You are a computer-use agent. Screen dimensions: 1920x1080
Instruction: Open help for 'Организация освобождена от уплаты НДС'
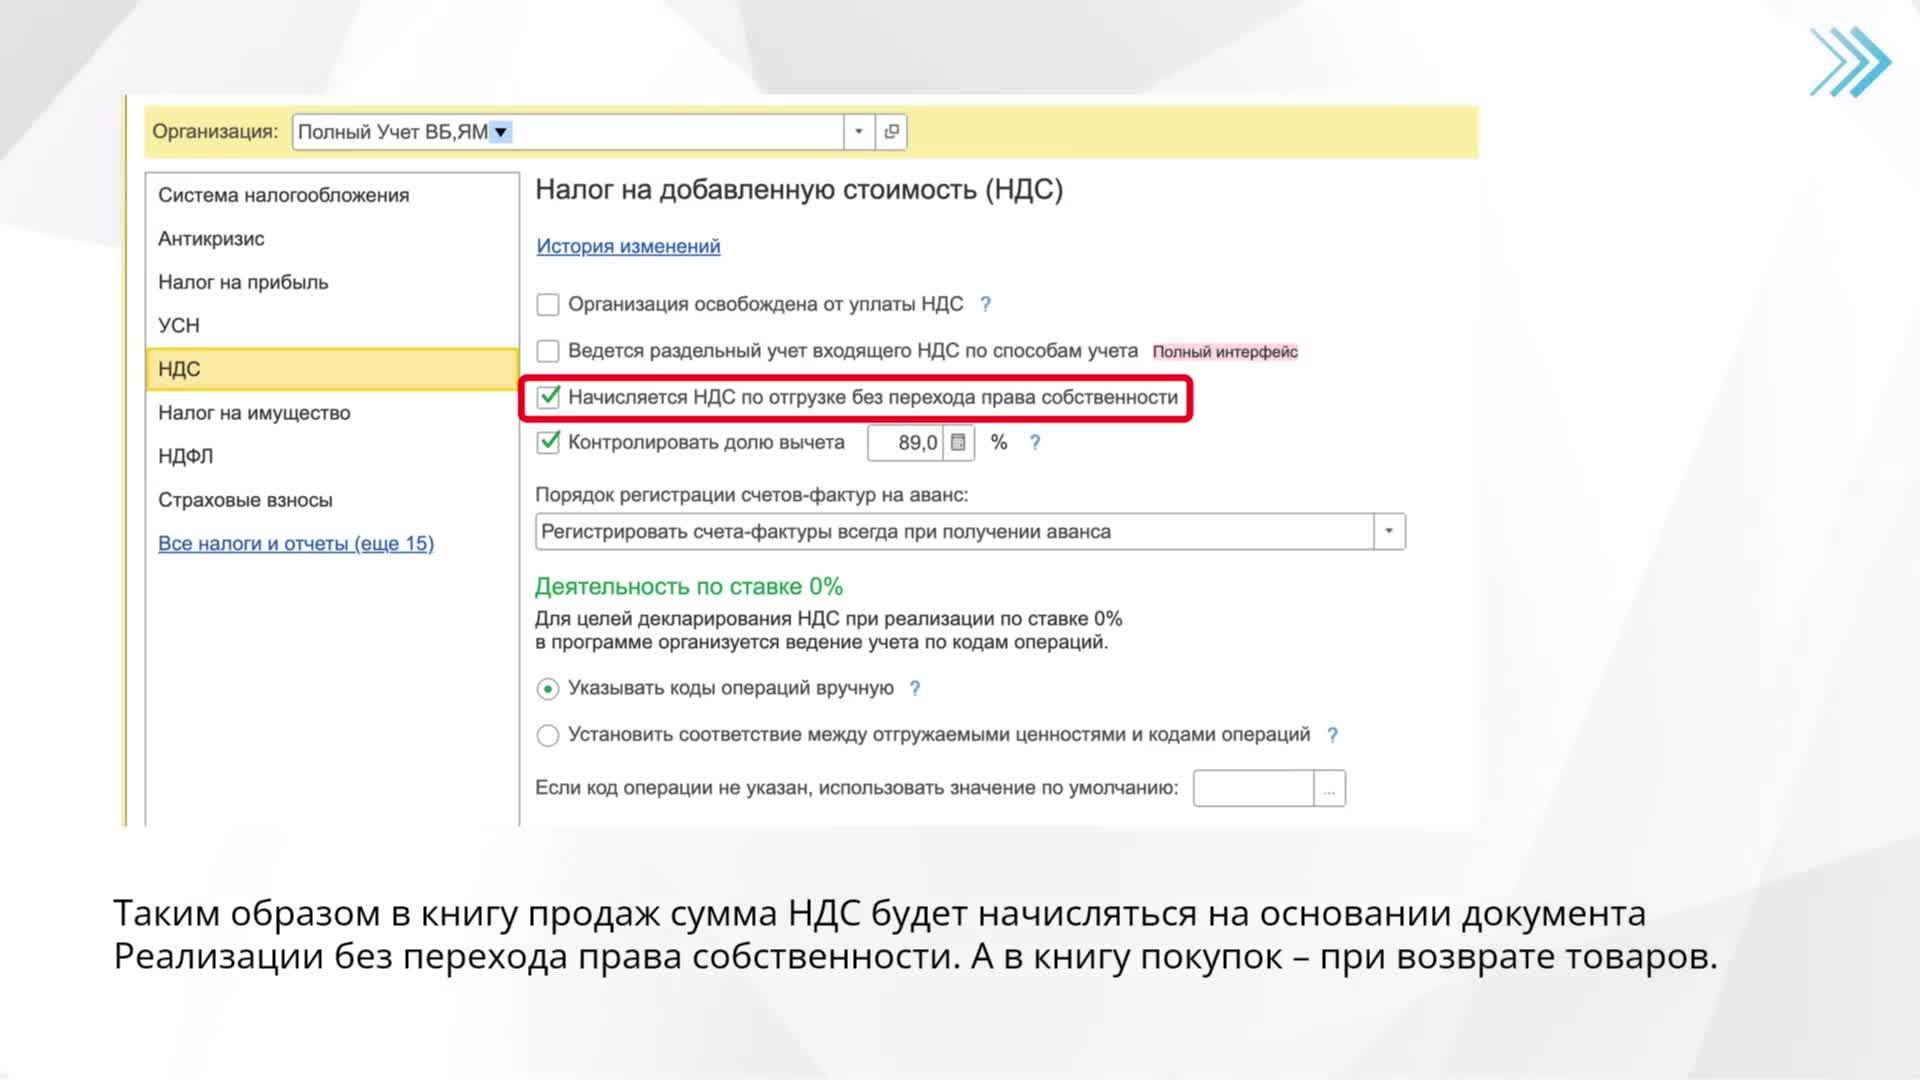coord(986,304)
